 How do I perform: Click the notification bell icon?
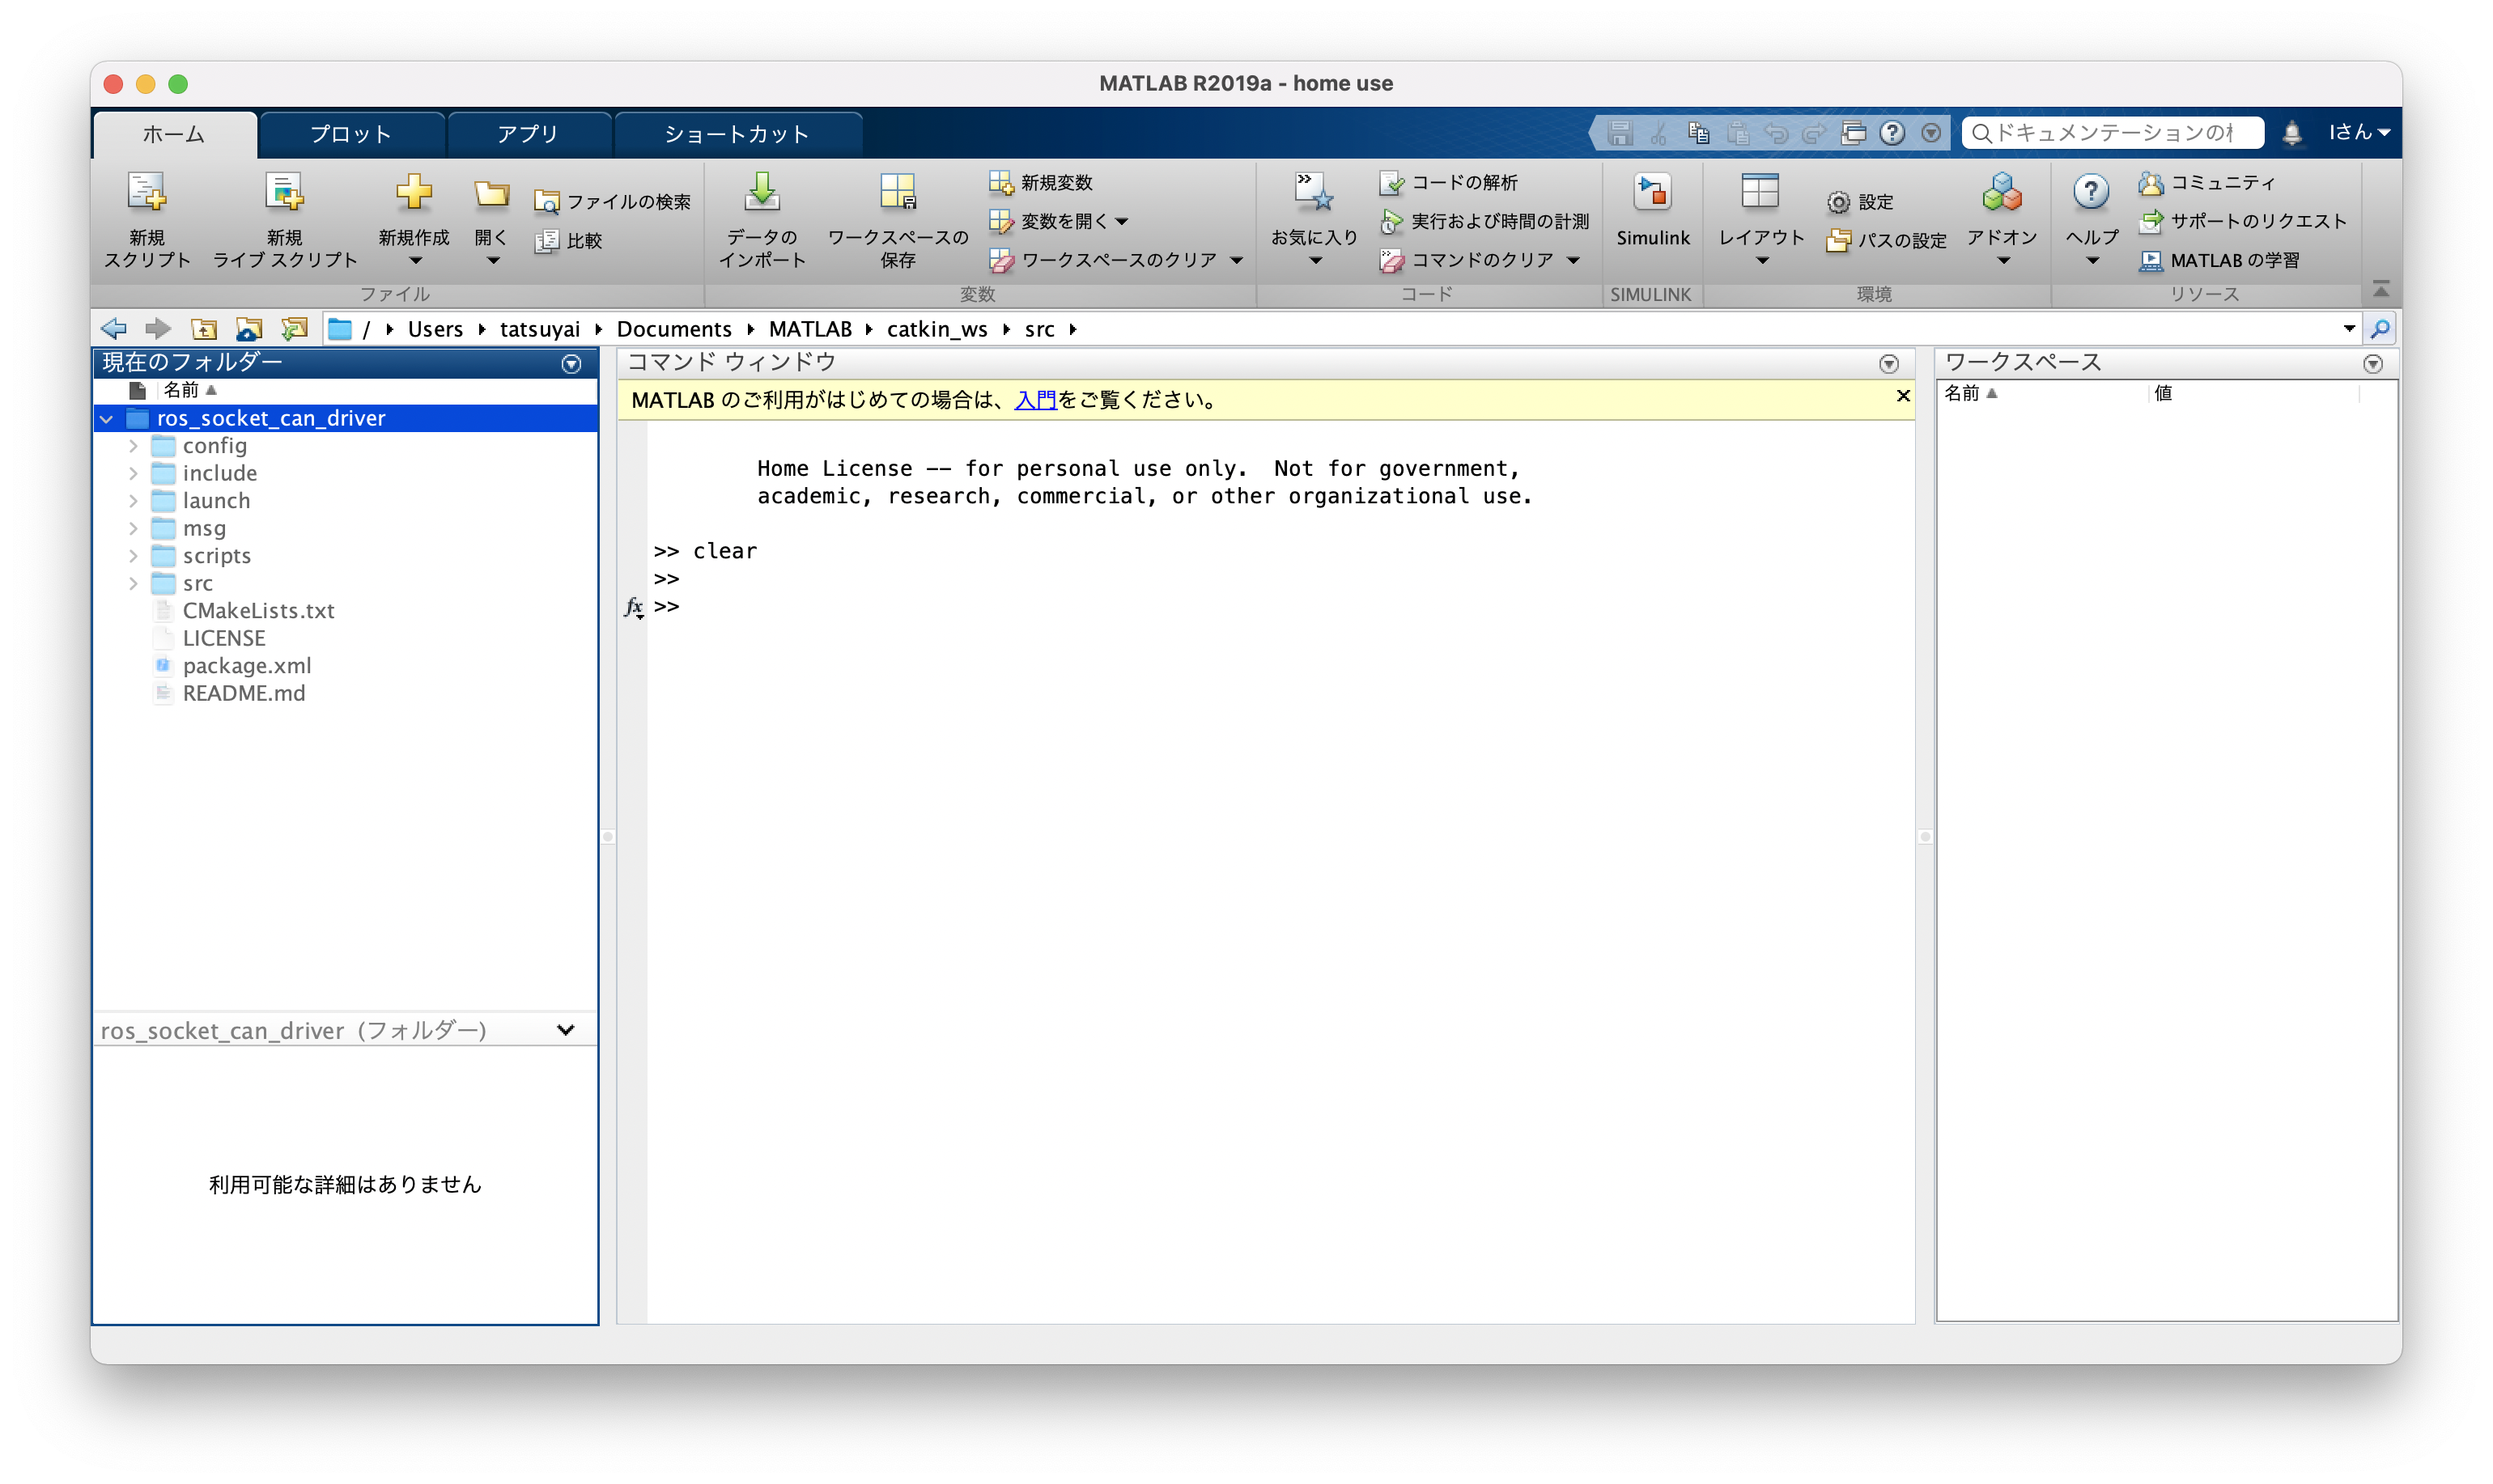[x=2292, y=133]
